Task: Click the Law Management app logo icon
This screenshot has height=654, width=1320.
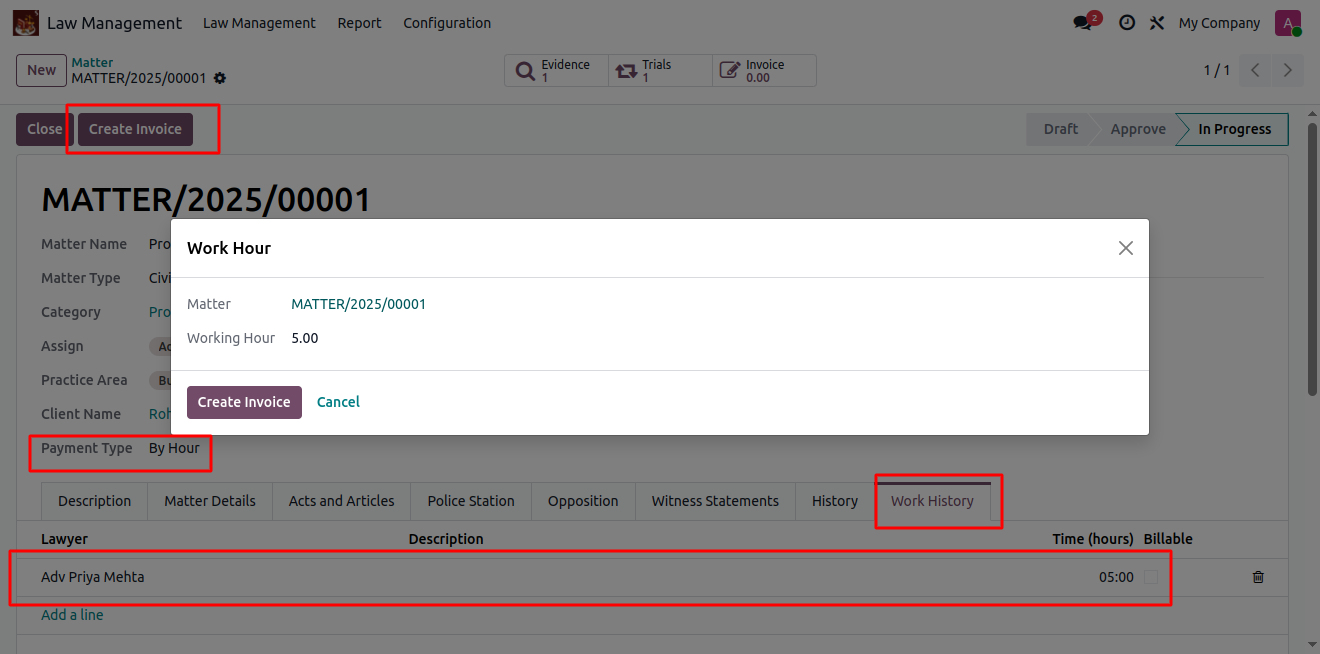Action: coord(26,22)
